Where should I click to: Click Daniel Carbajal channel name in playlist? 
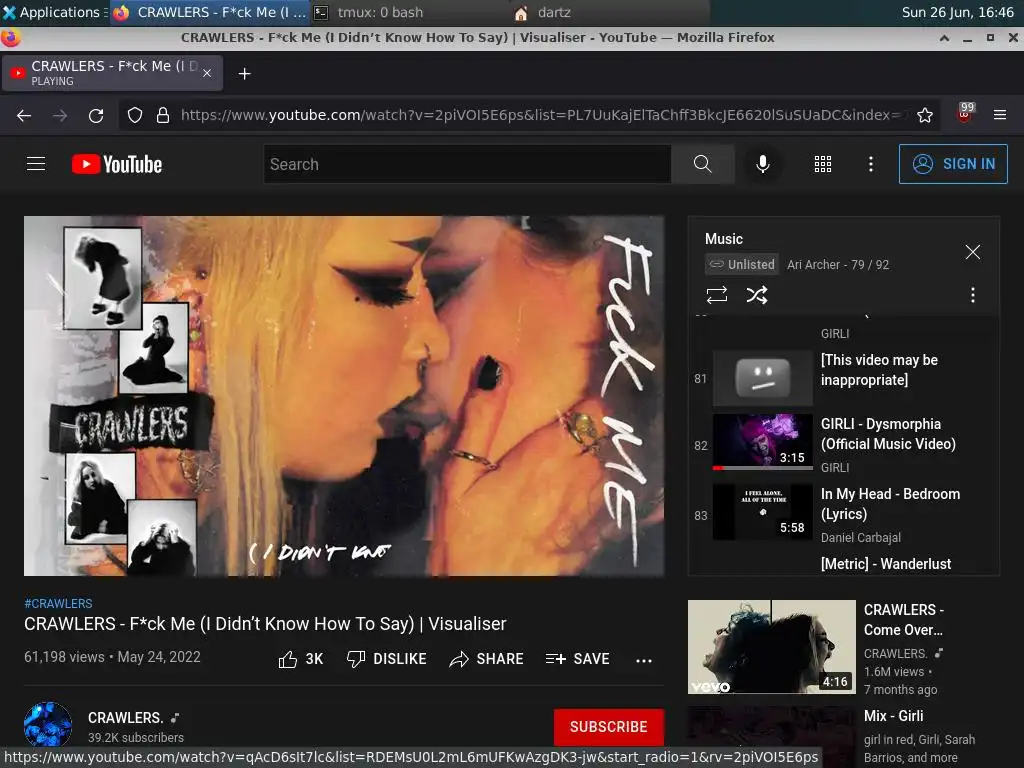[x=861, y=537]
